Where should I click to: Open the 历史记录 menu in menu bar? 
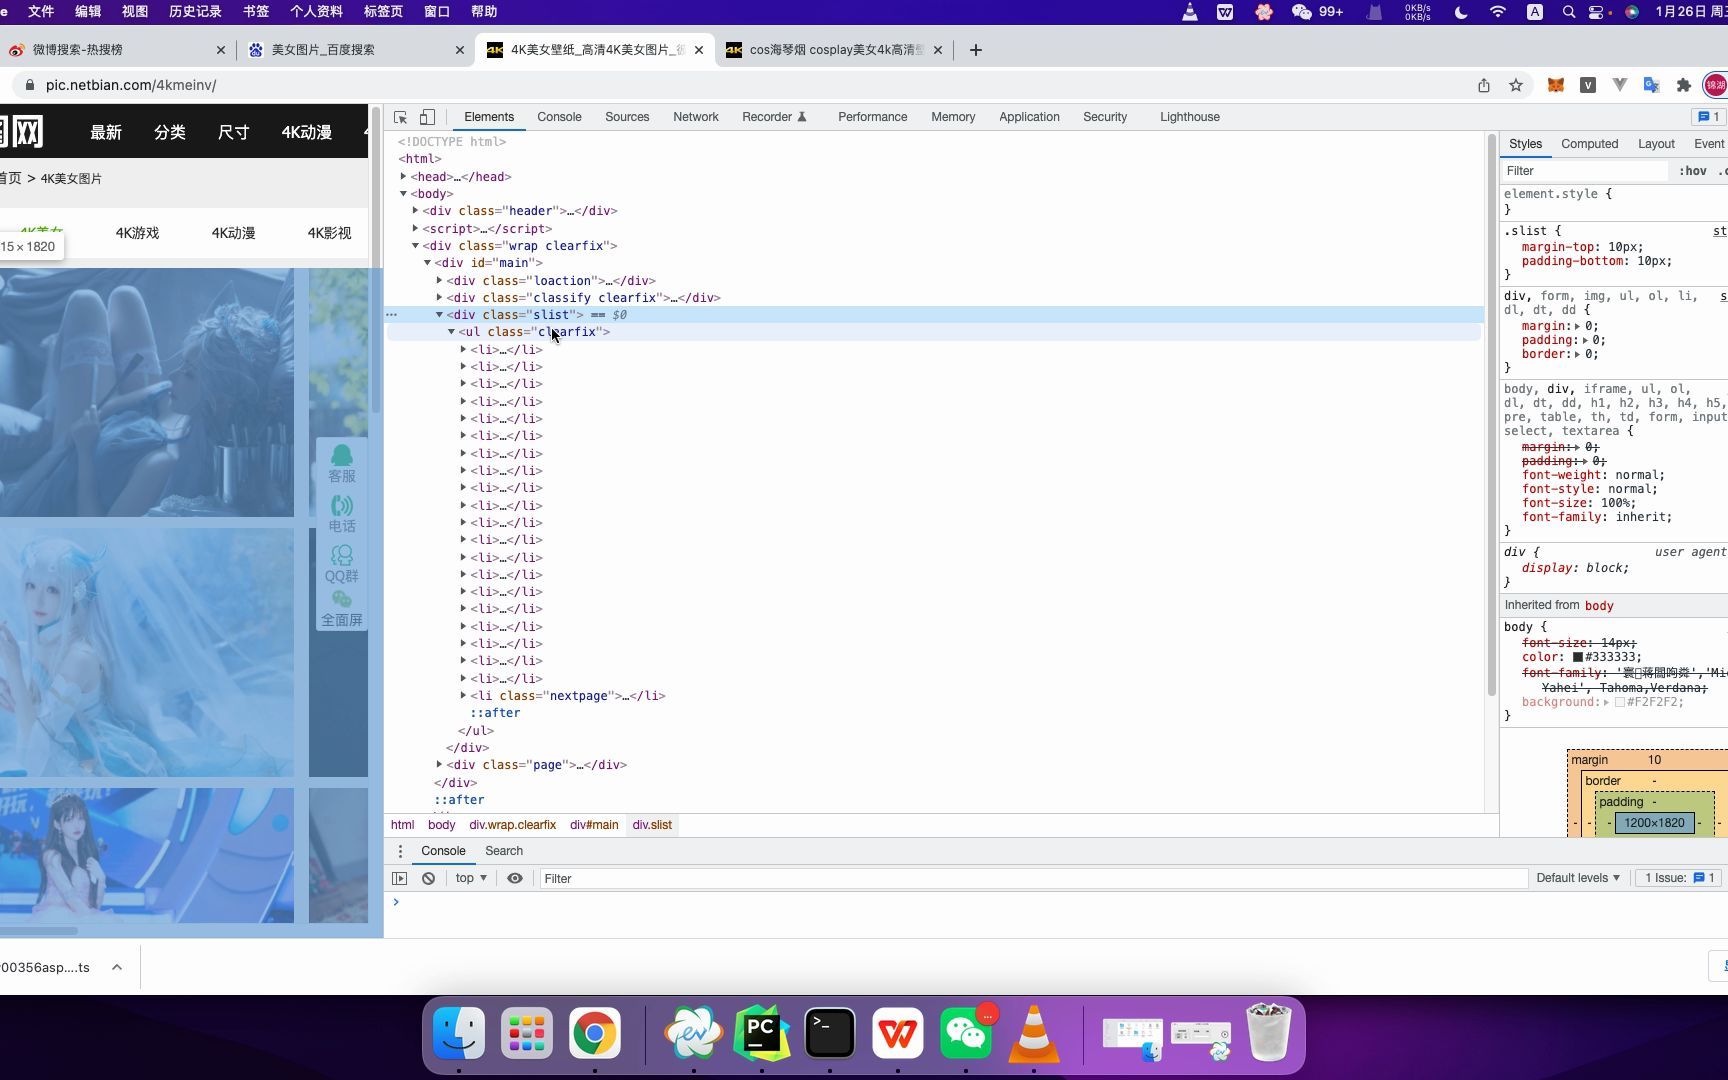(x=195, y=12)
